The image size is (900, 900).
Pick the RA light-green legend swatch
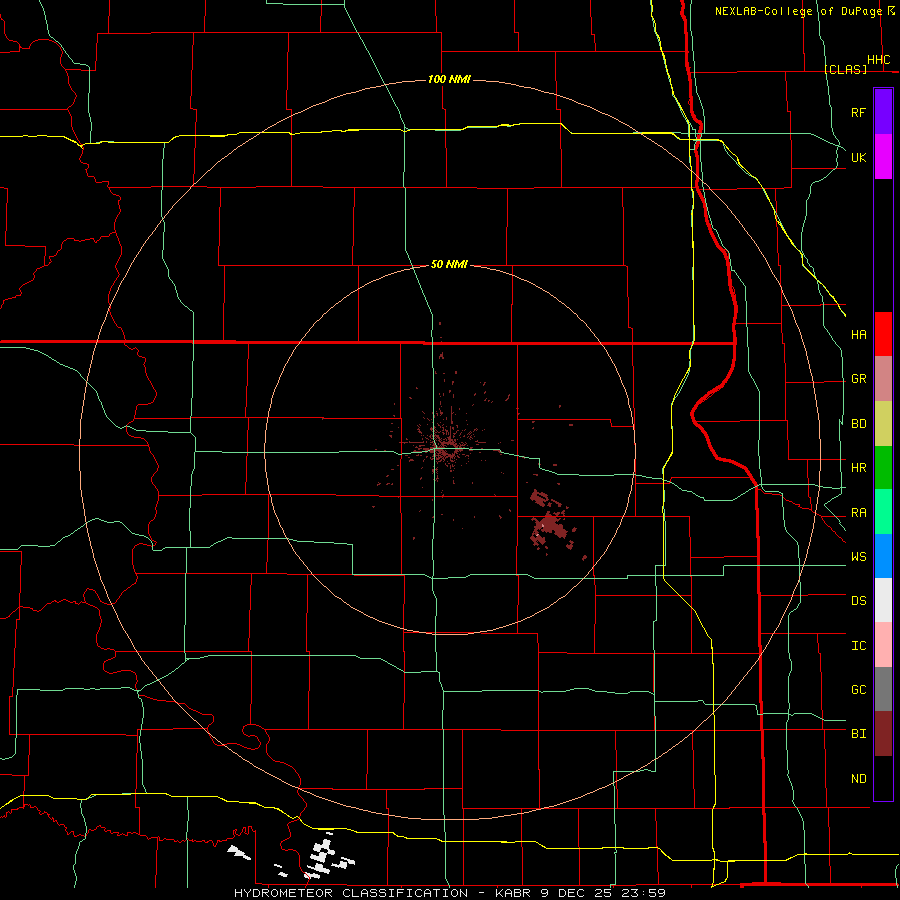[883, 512]
